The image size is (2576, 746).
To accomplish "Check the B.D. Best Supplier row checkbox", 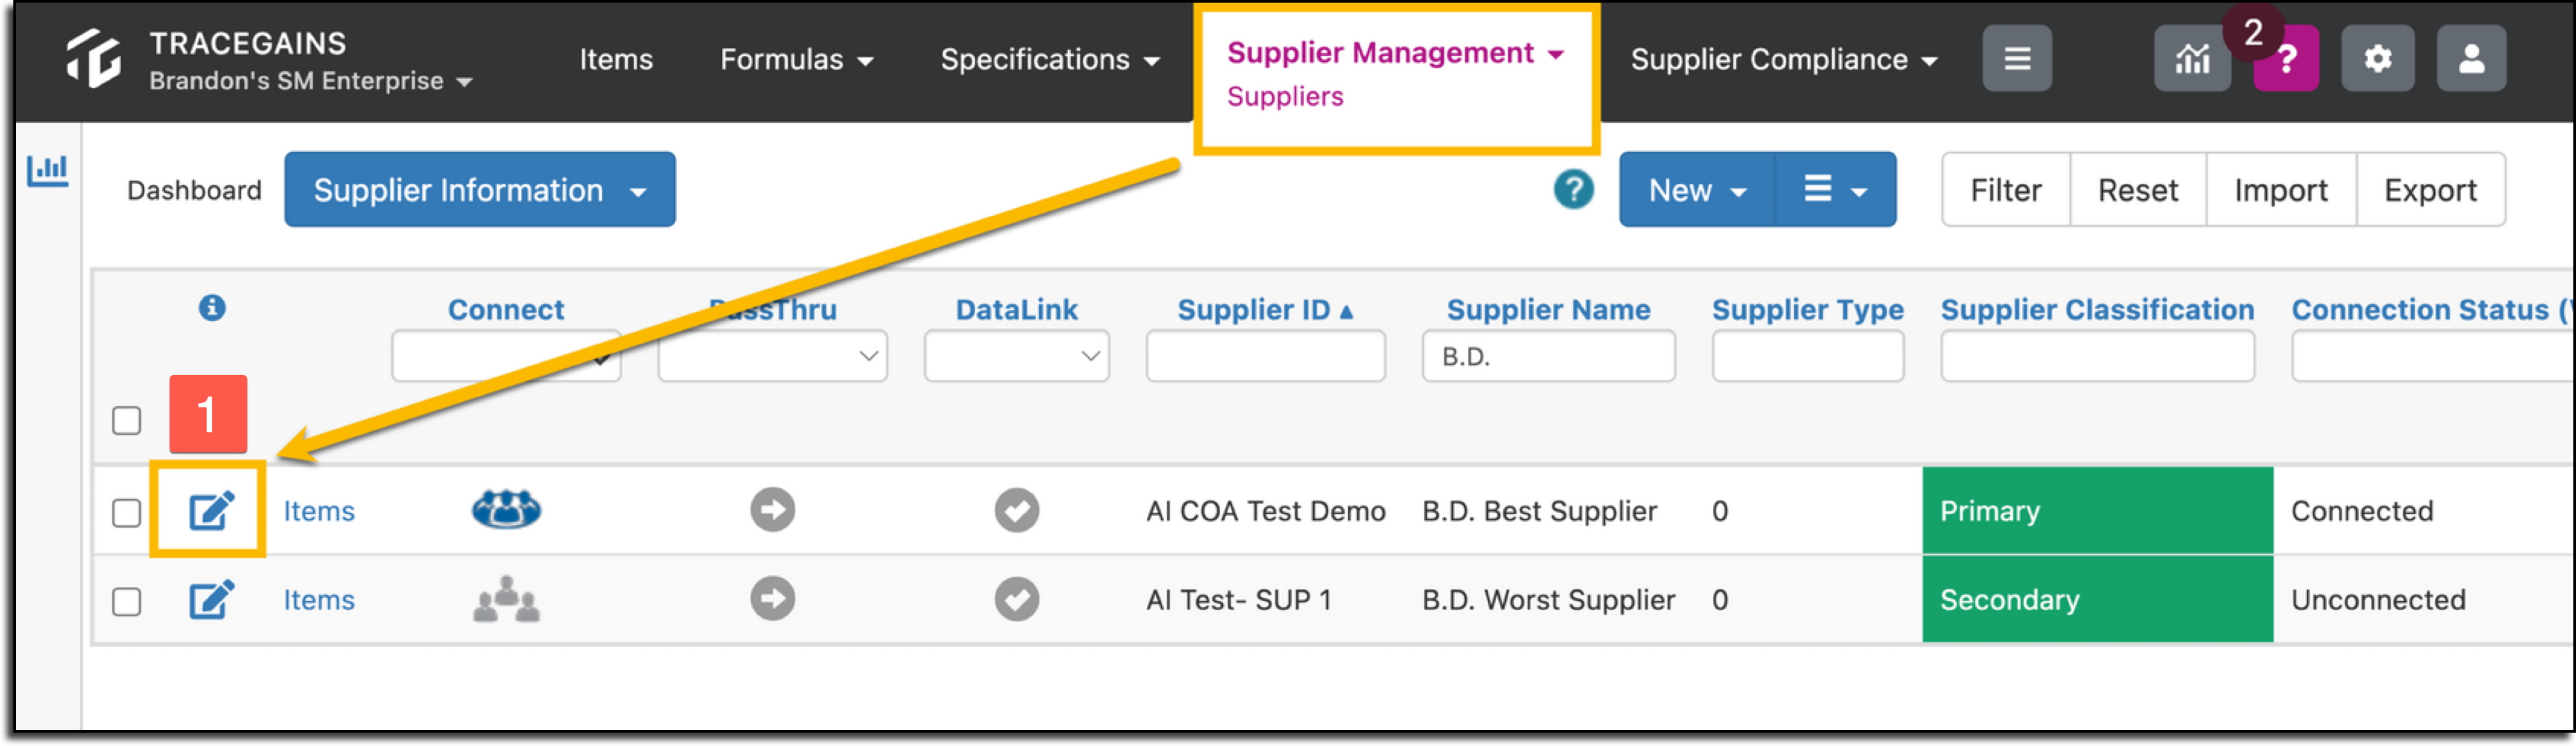I will coord(126,512).
